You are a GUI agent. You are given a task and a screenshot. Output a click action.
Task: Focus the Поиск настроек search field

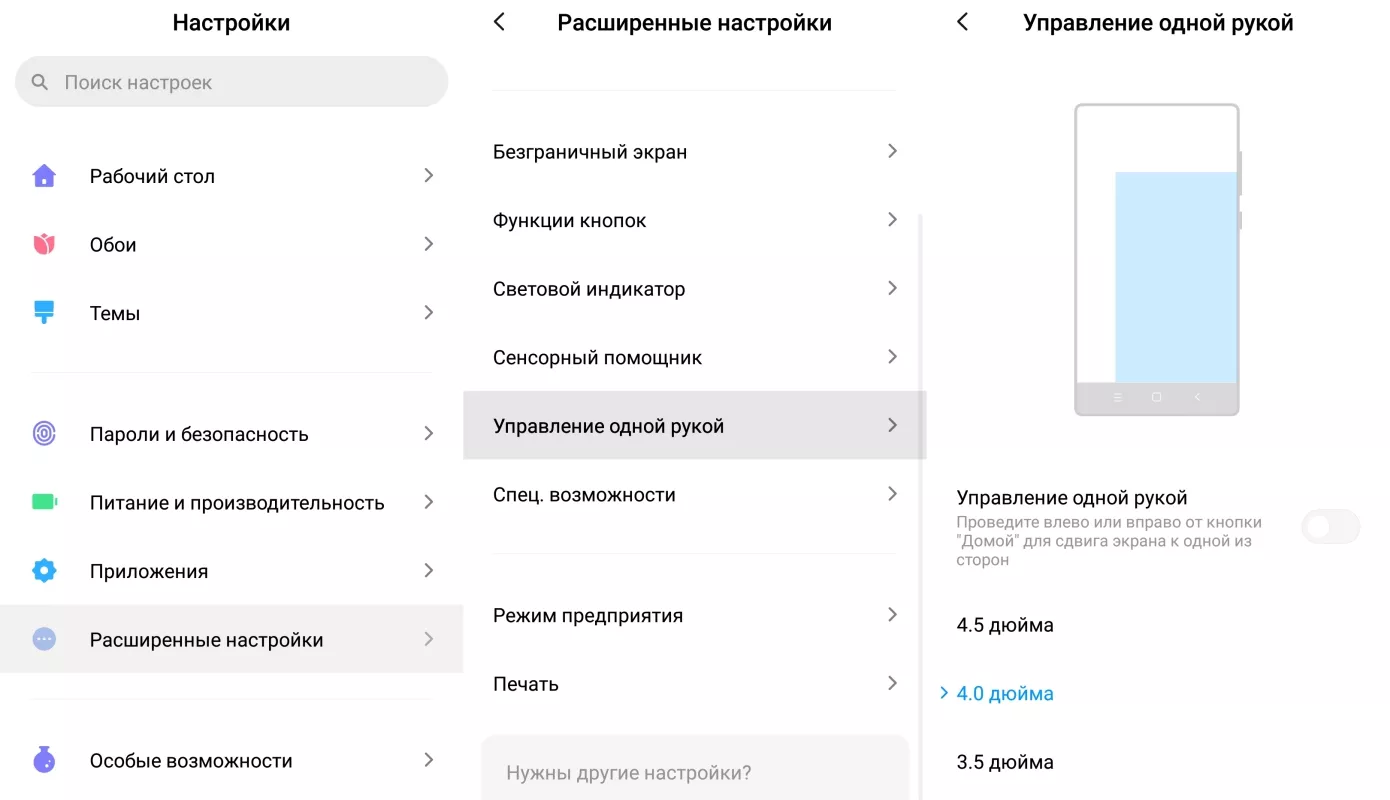pos(232,82)
